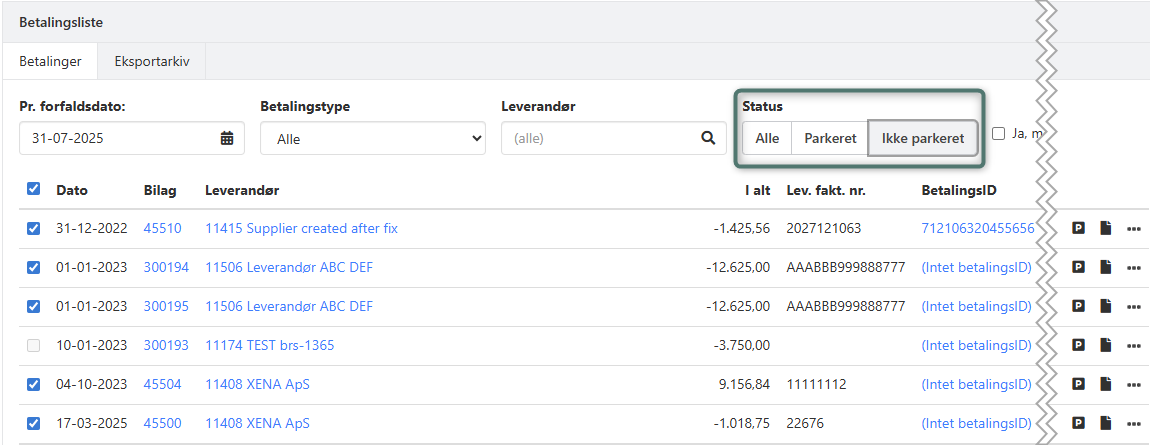
Task: Open supplier 11415 Supplier created after fix
Action: click(x=301, y=228)
